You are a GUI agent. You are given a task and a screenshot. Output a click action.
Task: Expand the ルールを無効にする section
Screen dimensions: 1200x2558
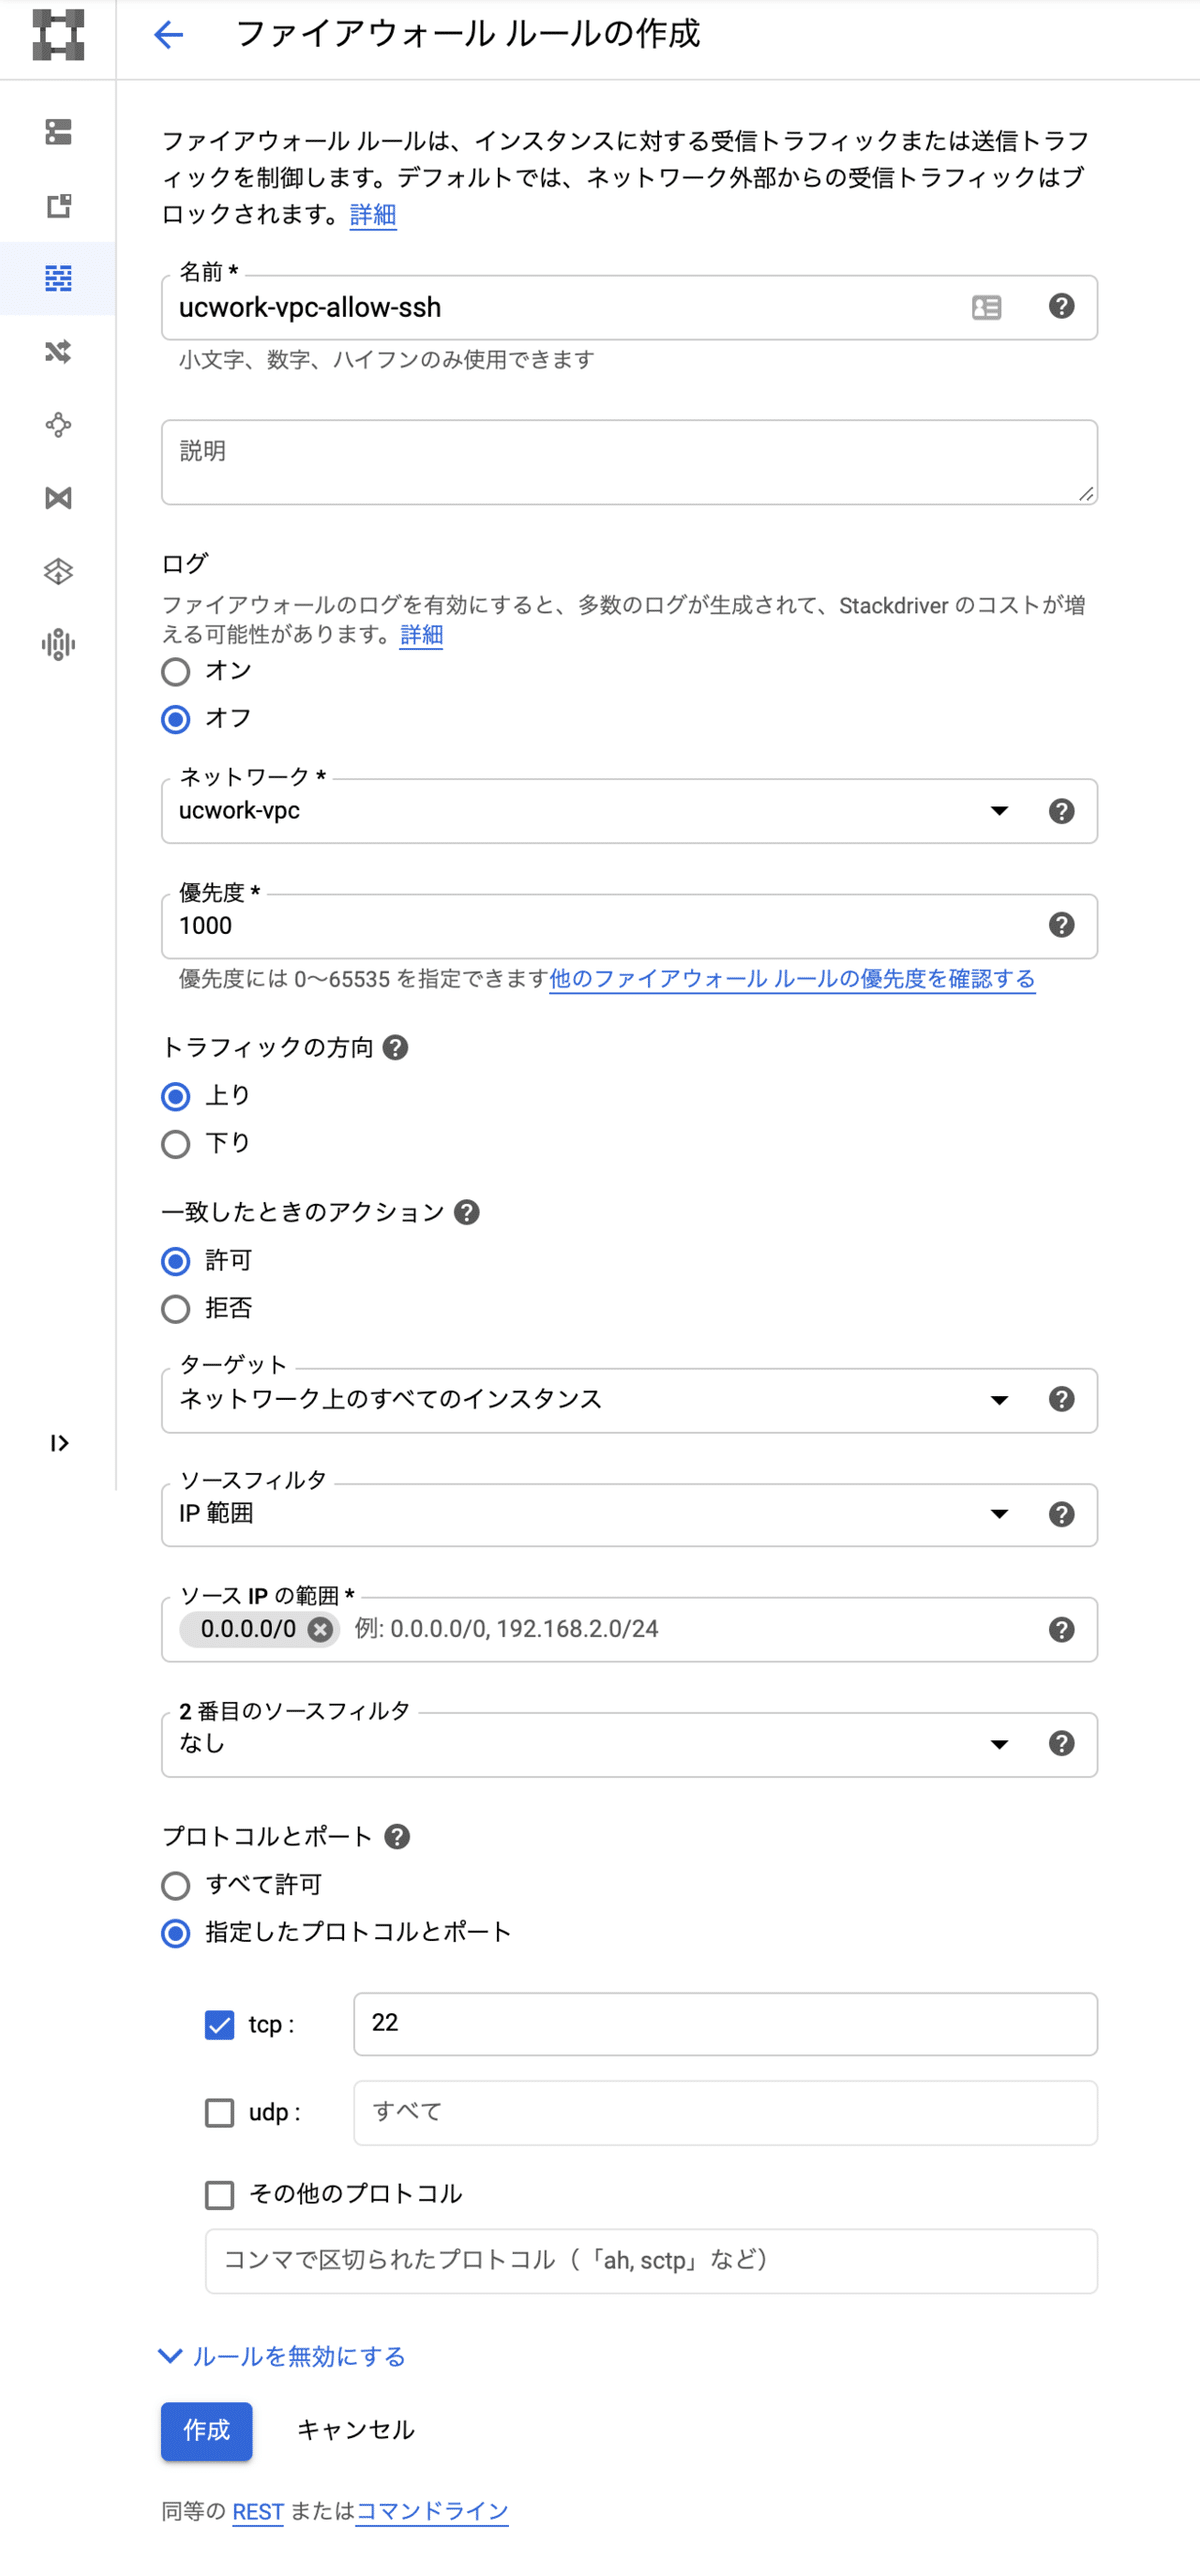point(283,2357)
